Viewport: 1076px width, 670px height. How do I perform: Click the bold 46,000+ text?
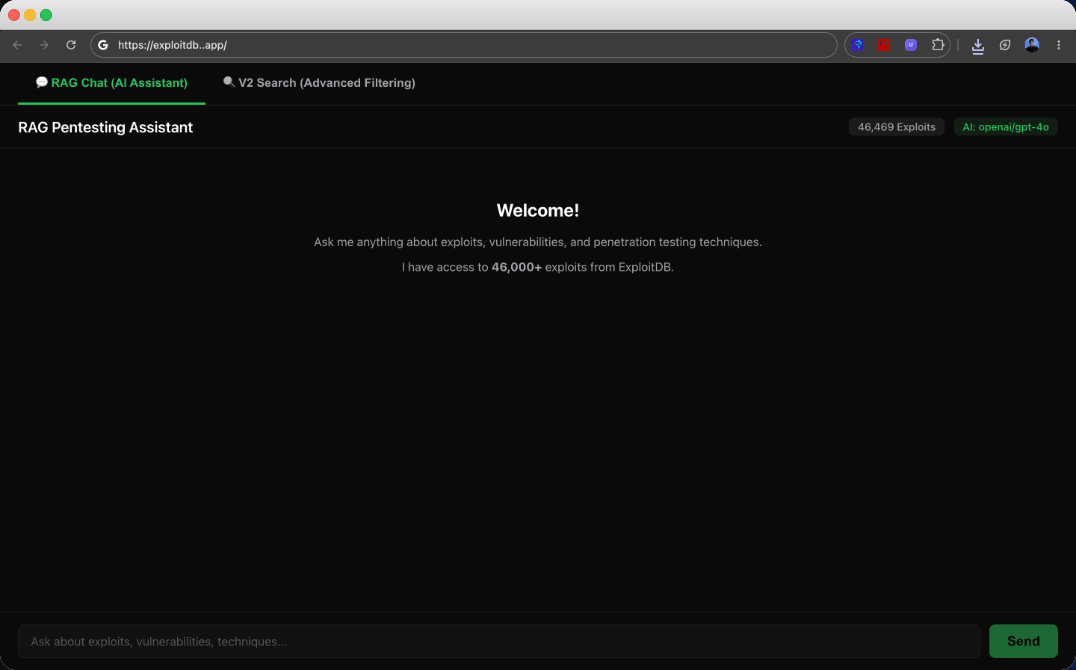tap(517, 267)
